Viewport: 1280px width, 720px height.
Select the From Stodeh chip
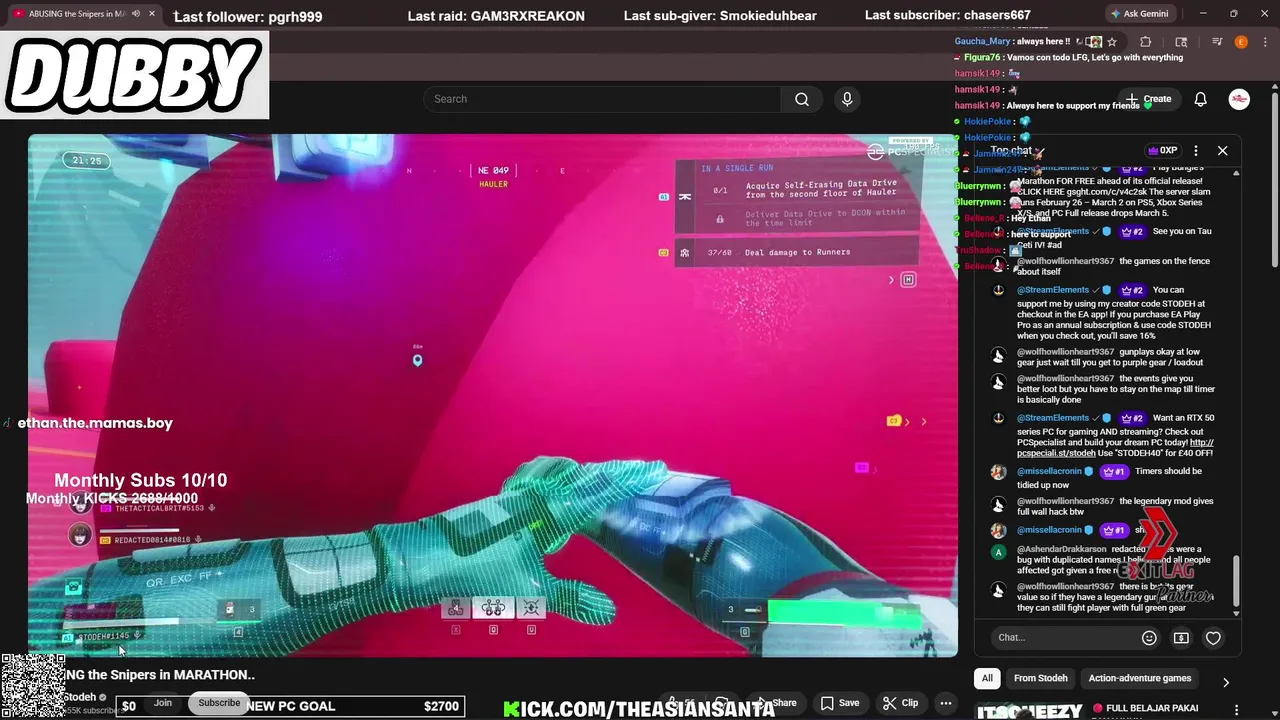coord(1040,678)
